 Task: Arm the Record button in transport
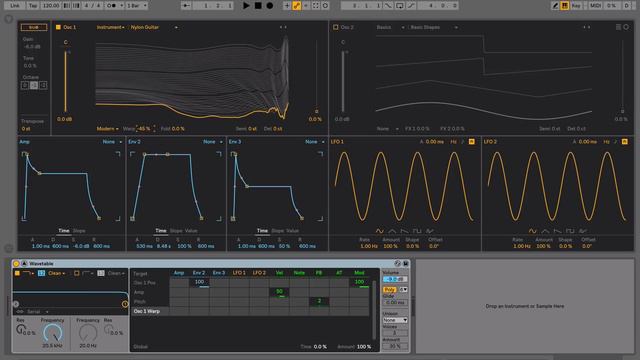[269, 6]
